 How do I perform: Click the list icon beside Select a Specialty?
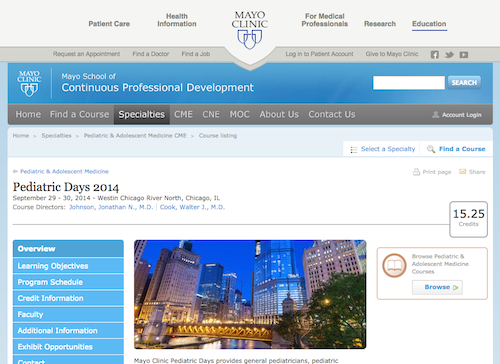click(354, 150)
